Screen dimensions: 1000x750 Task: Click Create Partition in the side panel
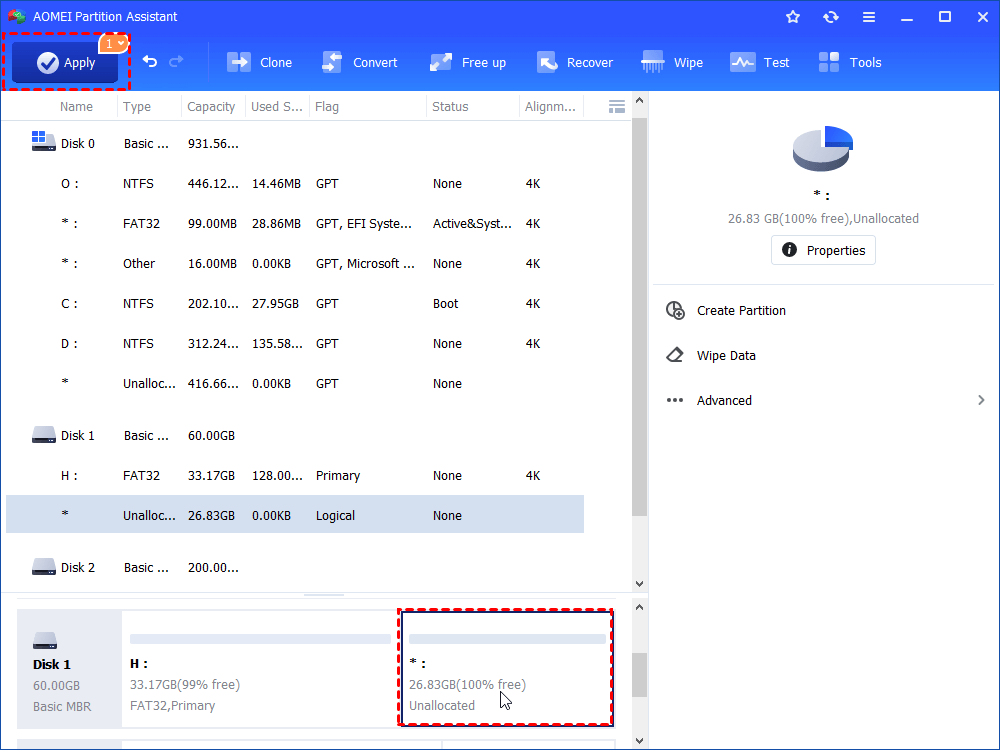click(740, 311)
